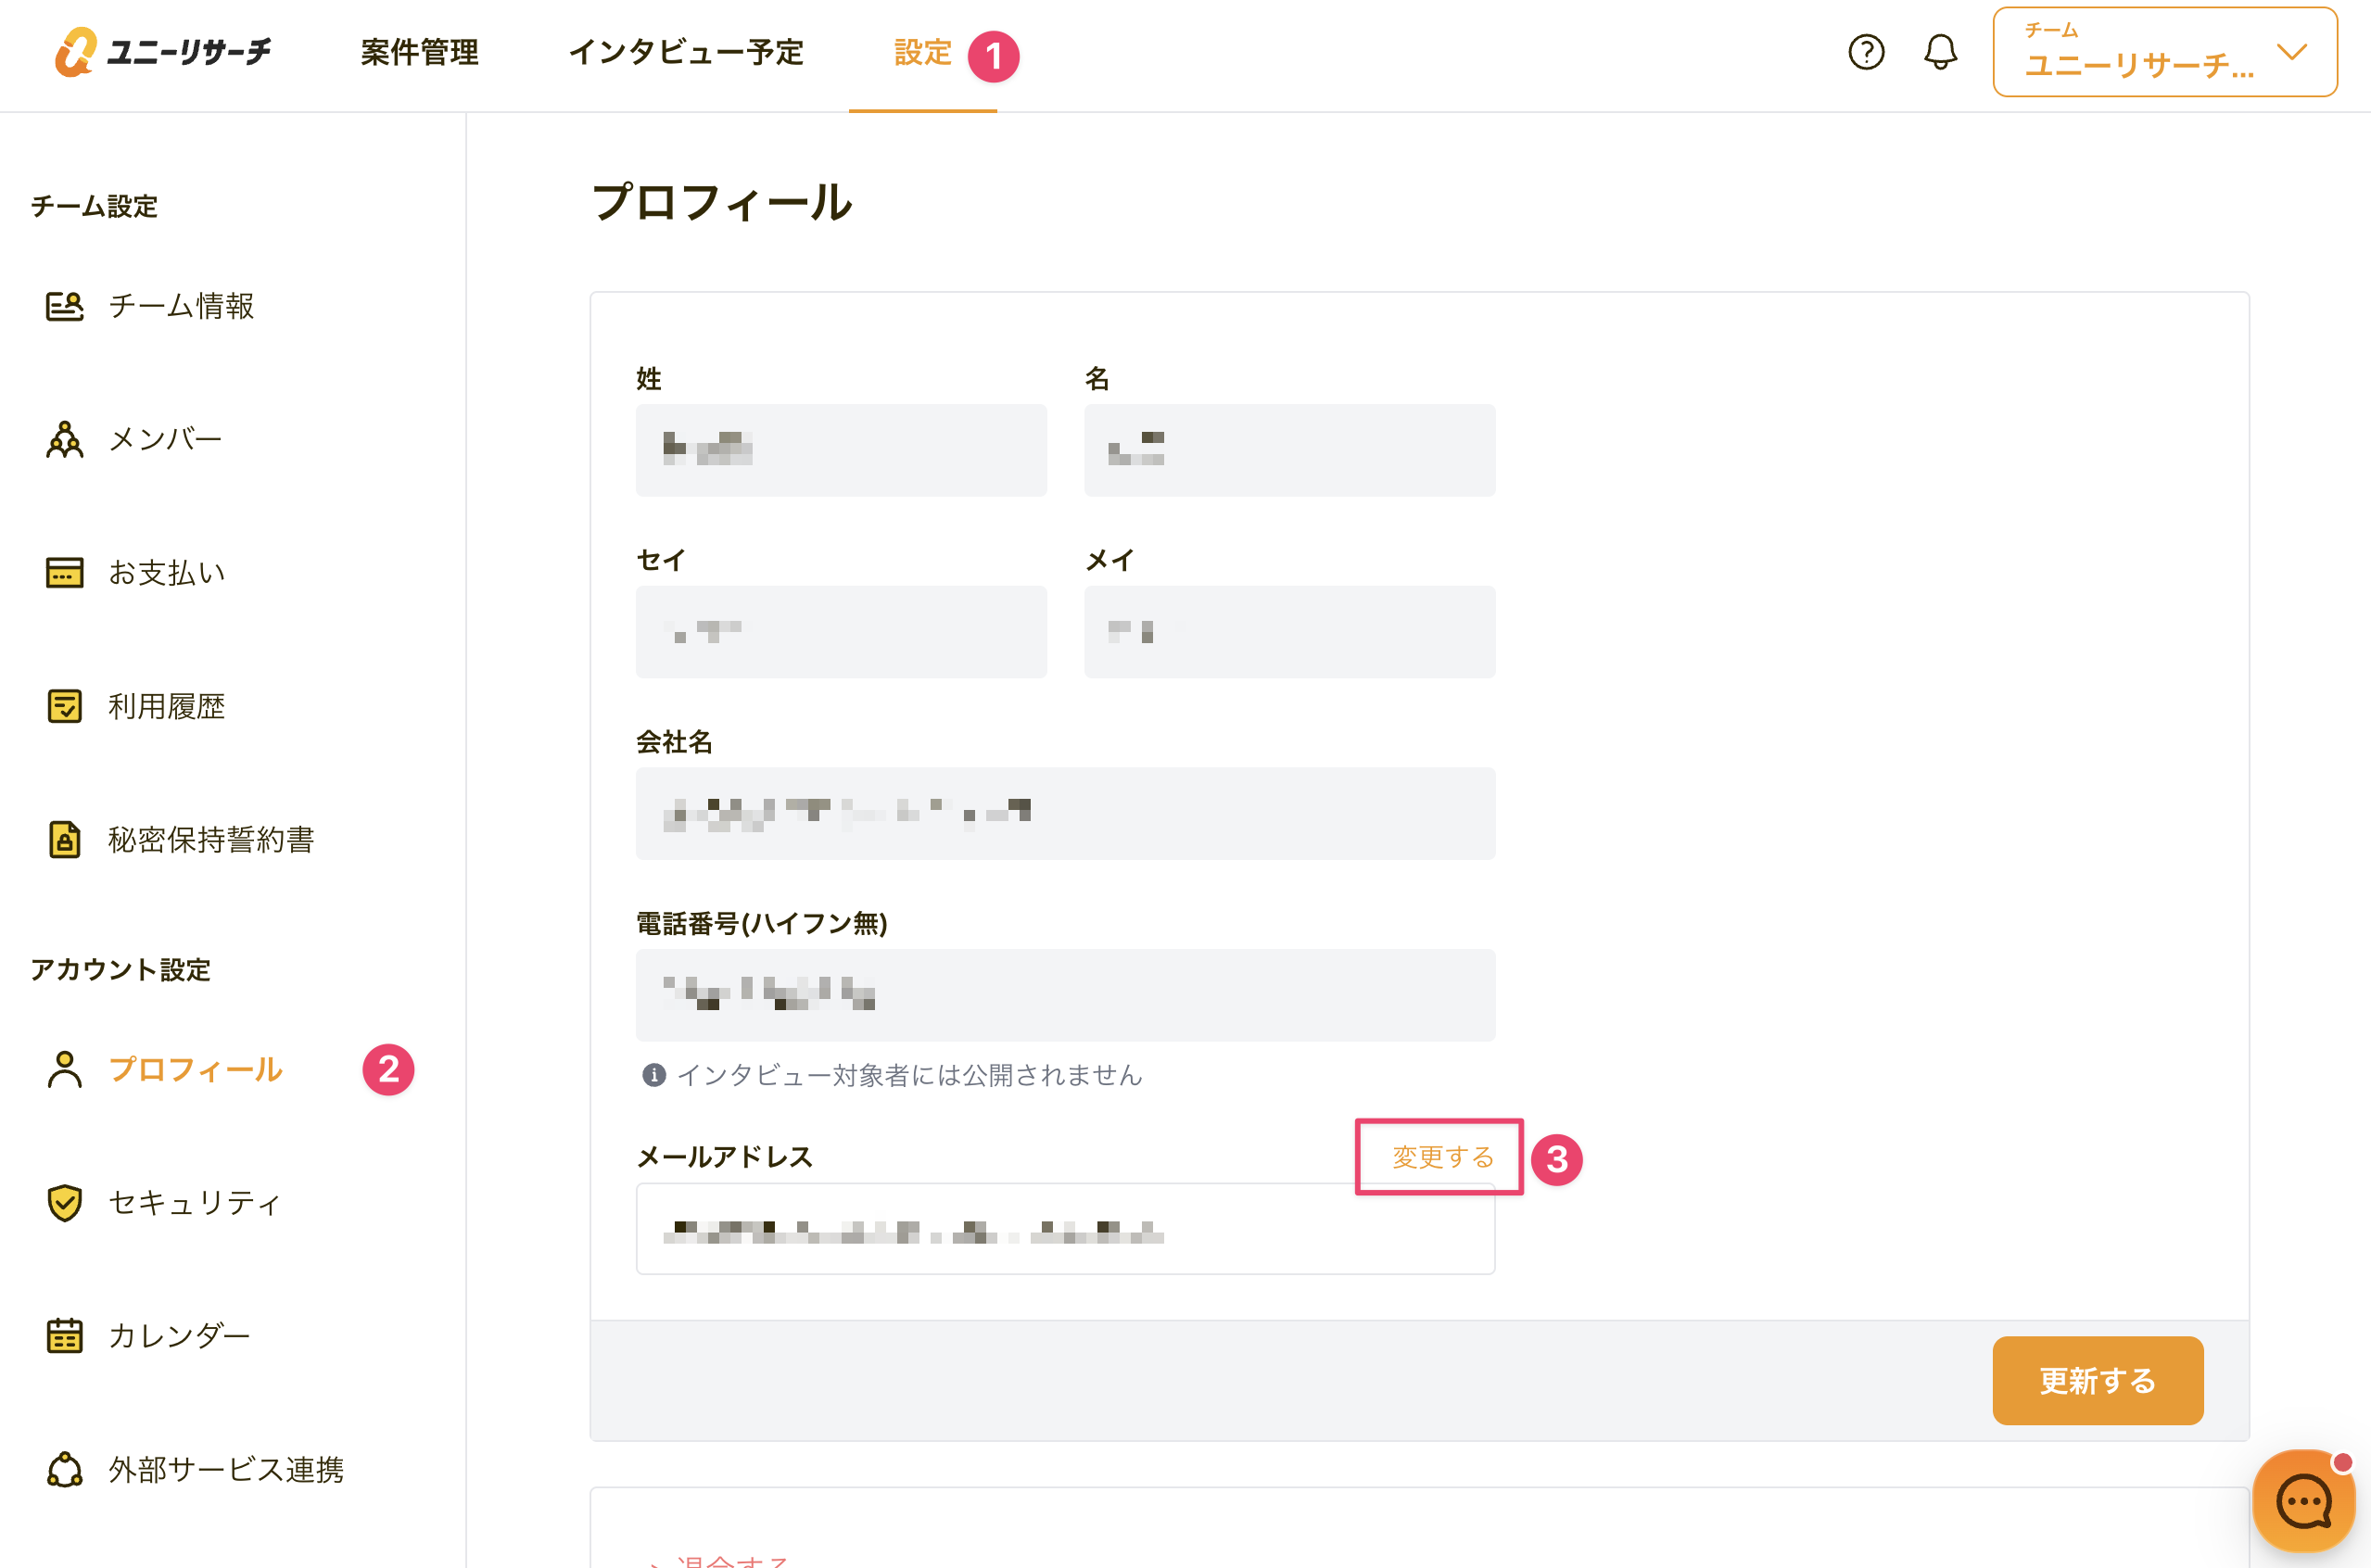Open 利用履歴 usage history

tap(166, 706)
